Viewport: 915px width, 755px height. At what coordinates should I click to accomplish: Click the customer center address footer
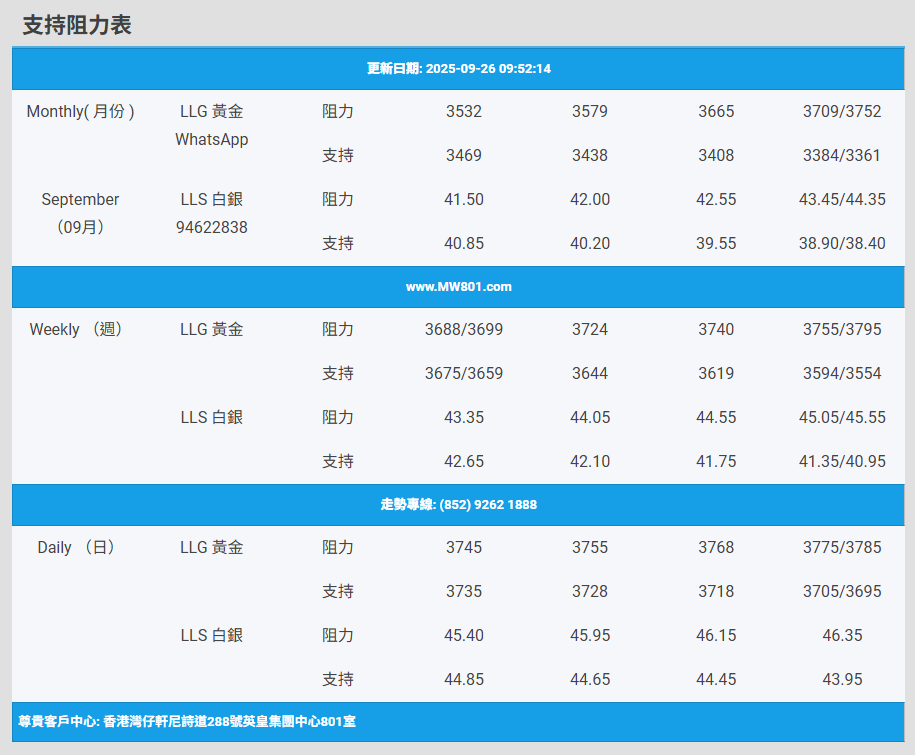[x=187, y=721]
